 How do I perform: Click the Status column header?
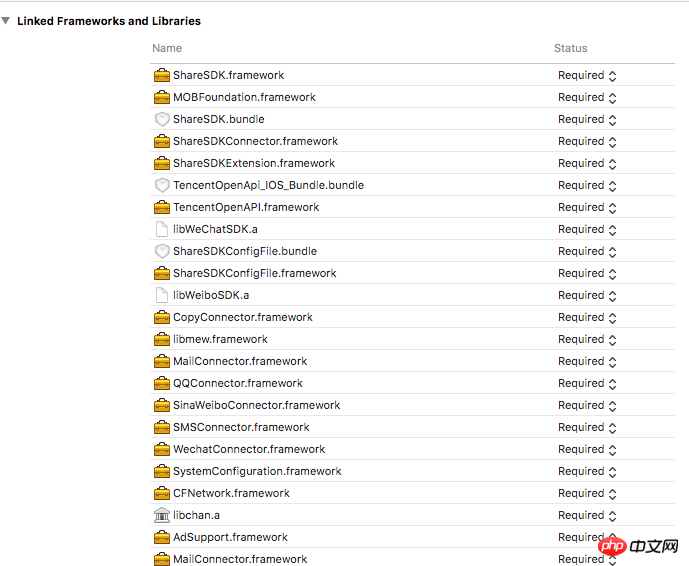pos(570,48)
